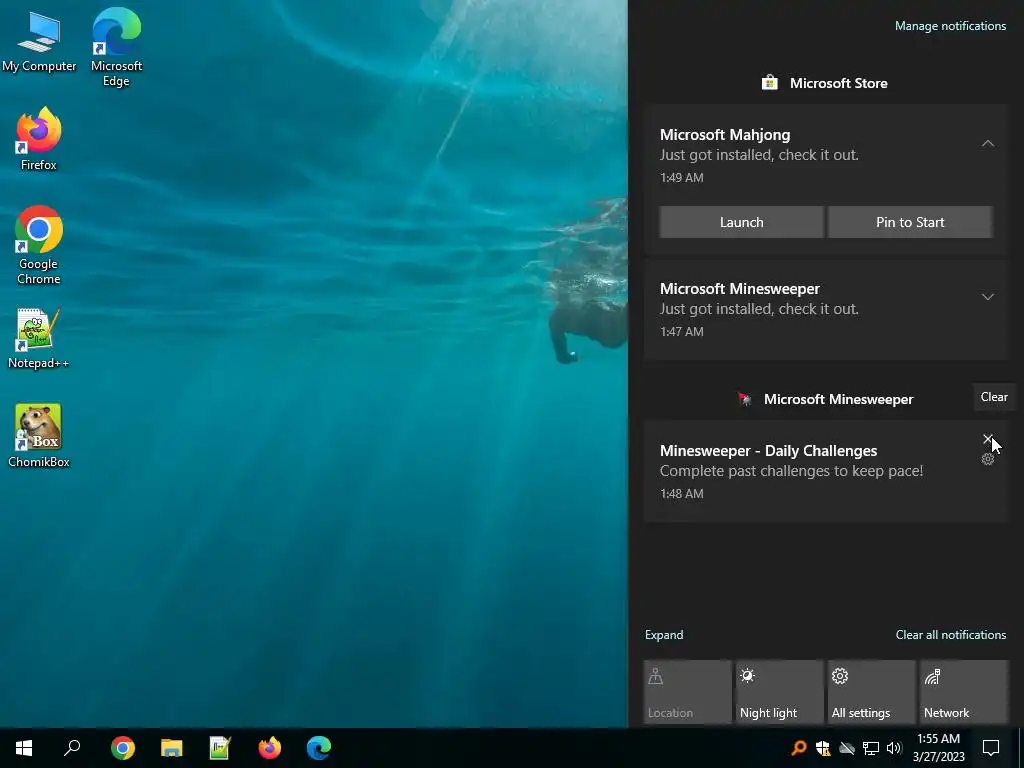Pin Microsoft Mahjong to Start

click(910, 222)
